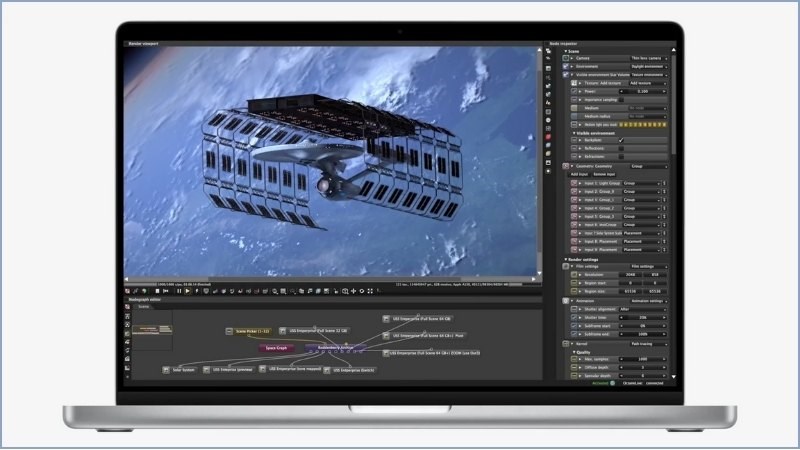Toggle the Importance sampling checkbox
800x450 pixels.
tap(621, 100)
